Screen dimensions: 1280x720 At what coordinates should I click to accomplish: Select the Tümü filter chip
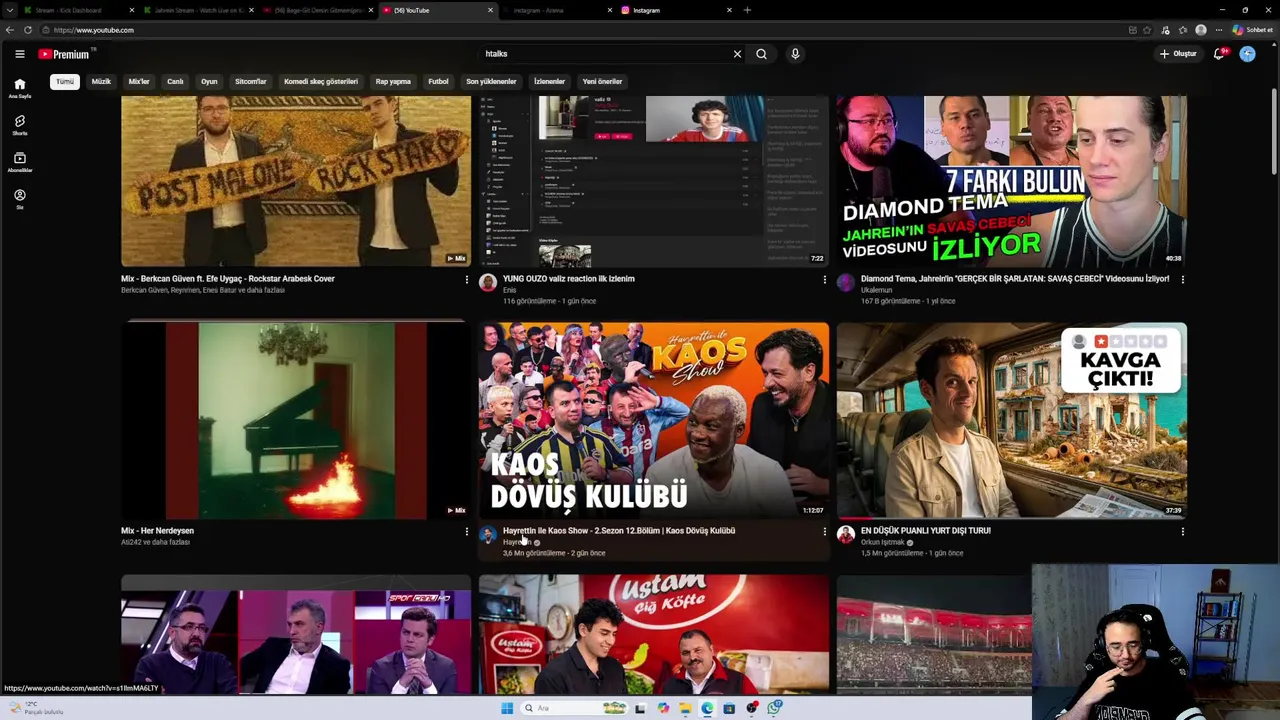coord(65,81)
